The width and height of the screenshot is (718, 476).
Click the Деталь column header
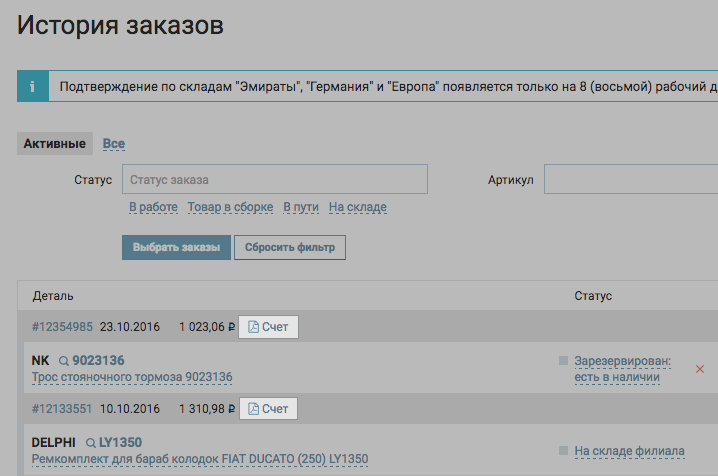(53, 296)
